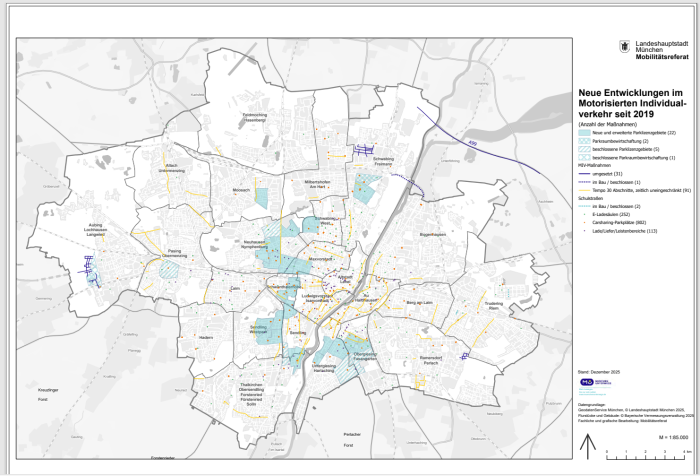Click the dashed MIV 'im Bau / beschlossen (1)' symbol
Image resolution: width=700 pixels, height=476 pixels.
(583, 182)
